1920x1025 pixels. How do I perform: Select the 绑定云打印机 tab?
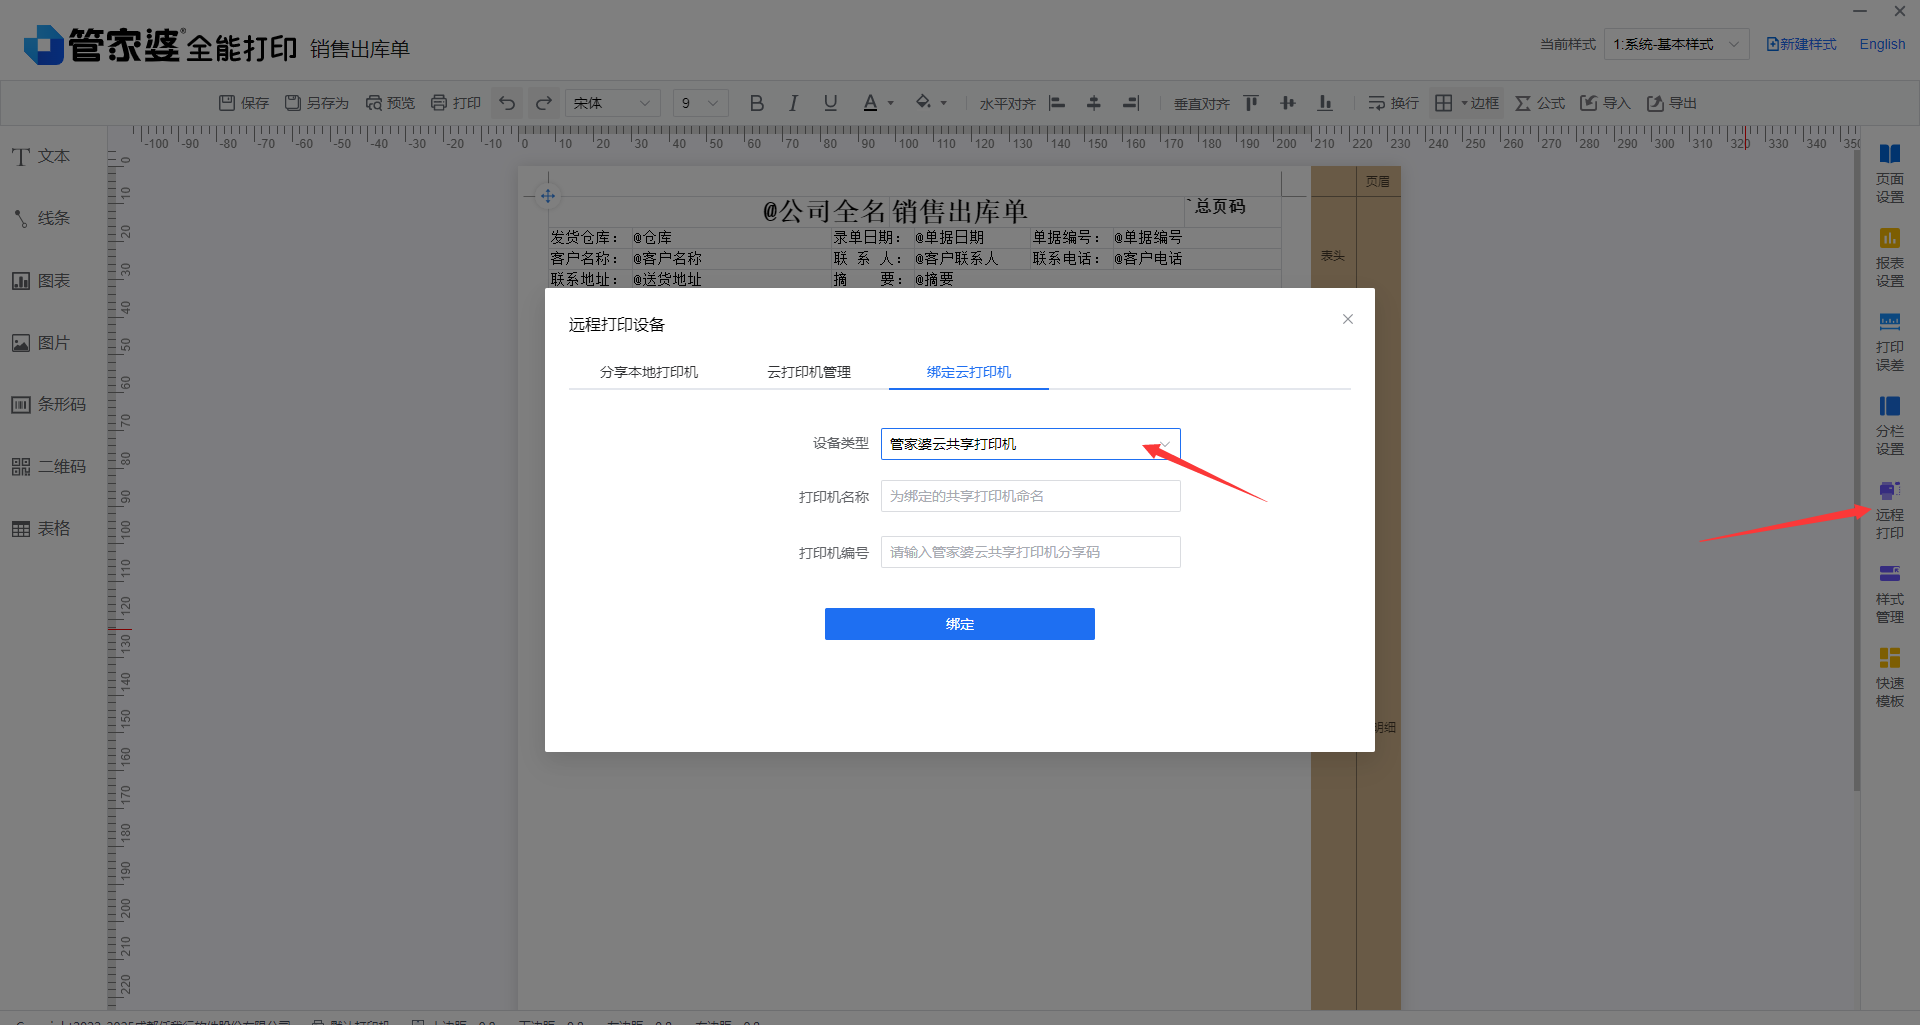(969, 372)
